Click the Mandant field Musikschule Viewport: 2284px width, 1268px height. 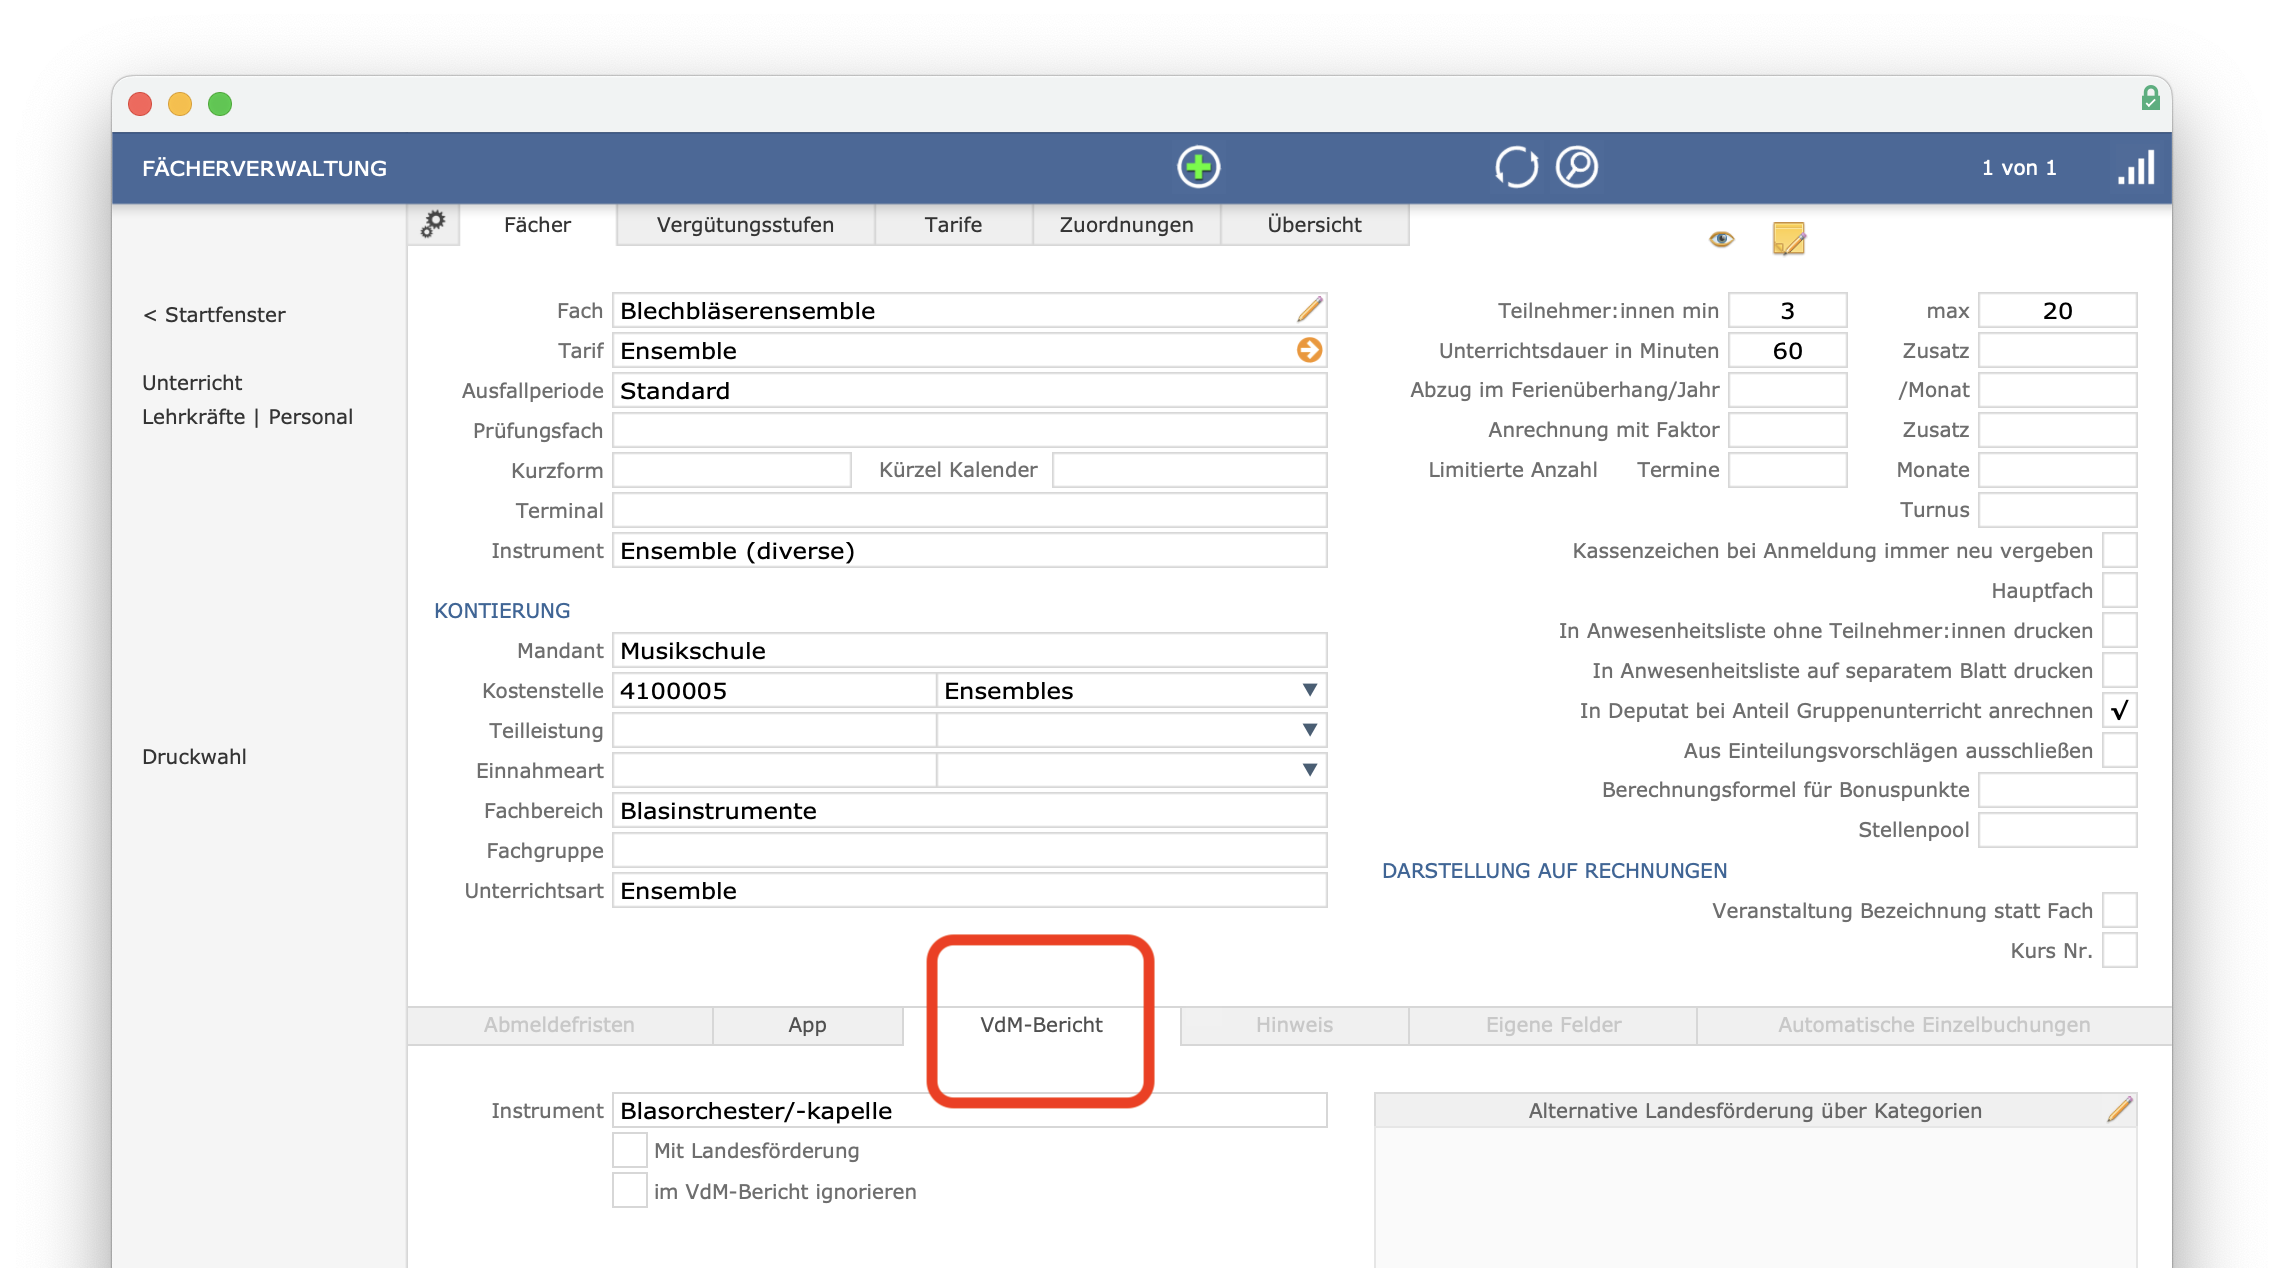[x=969, y=650]
